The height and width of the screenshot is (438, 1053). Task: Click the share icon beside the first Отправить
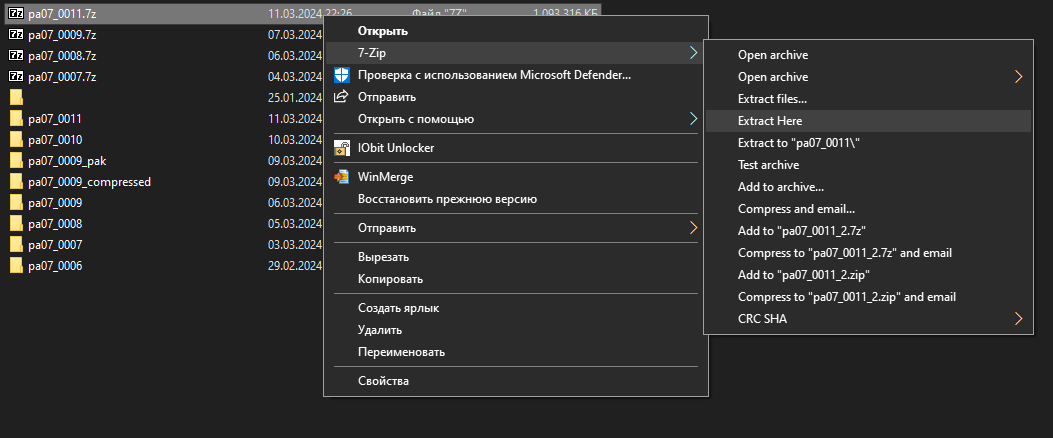point(342,97)
